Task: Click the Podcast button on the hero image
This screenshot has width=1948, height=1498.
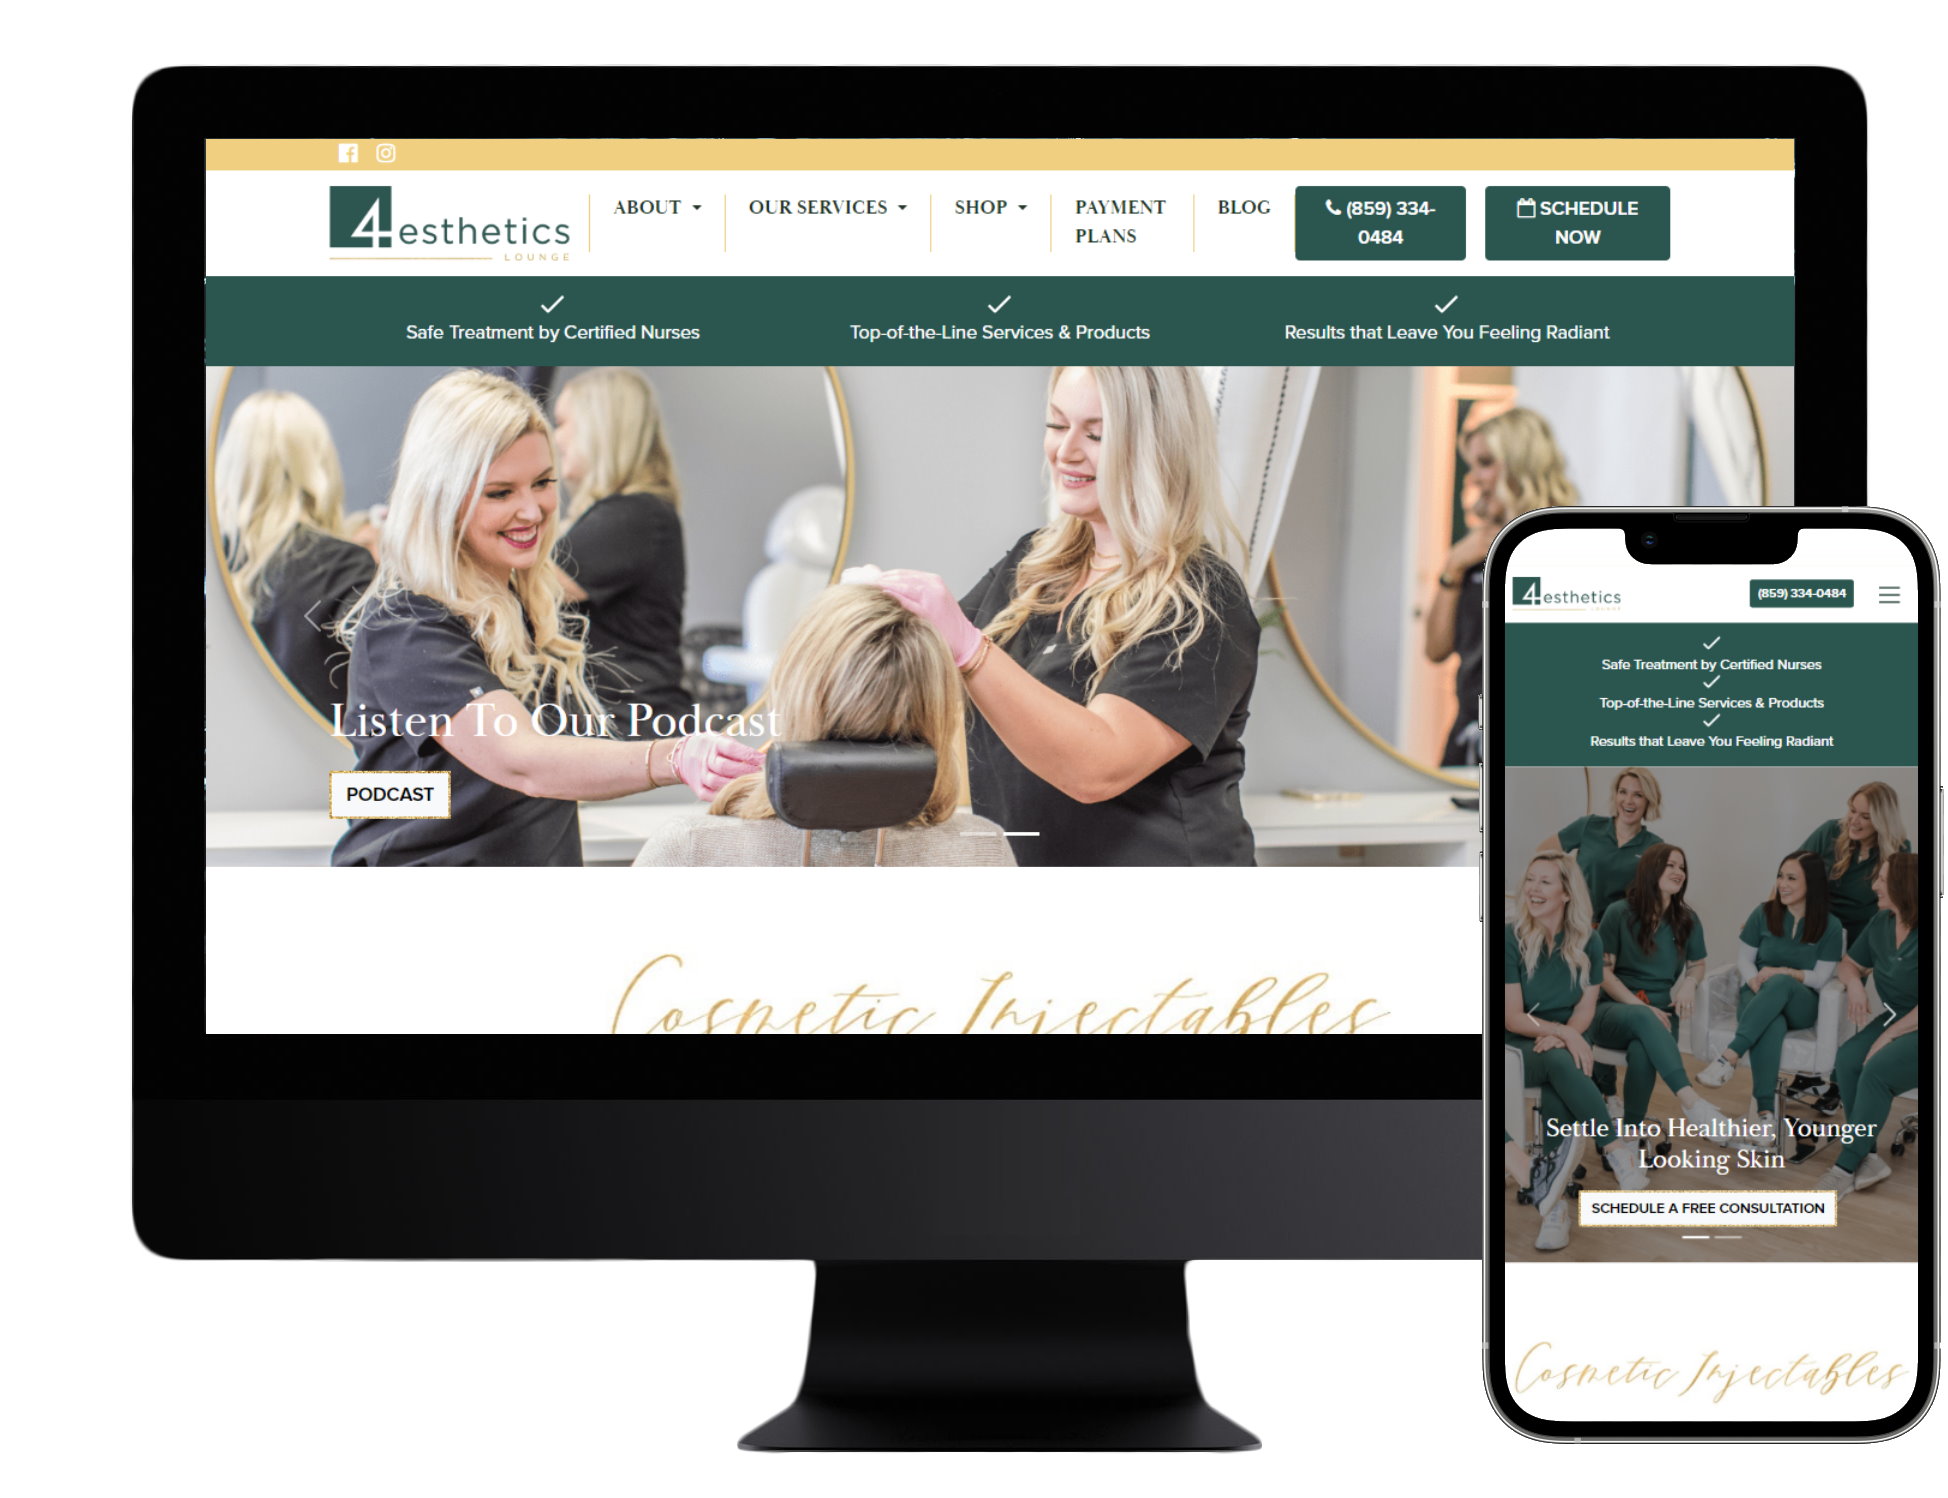Action: point(387,793)
